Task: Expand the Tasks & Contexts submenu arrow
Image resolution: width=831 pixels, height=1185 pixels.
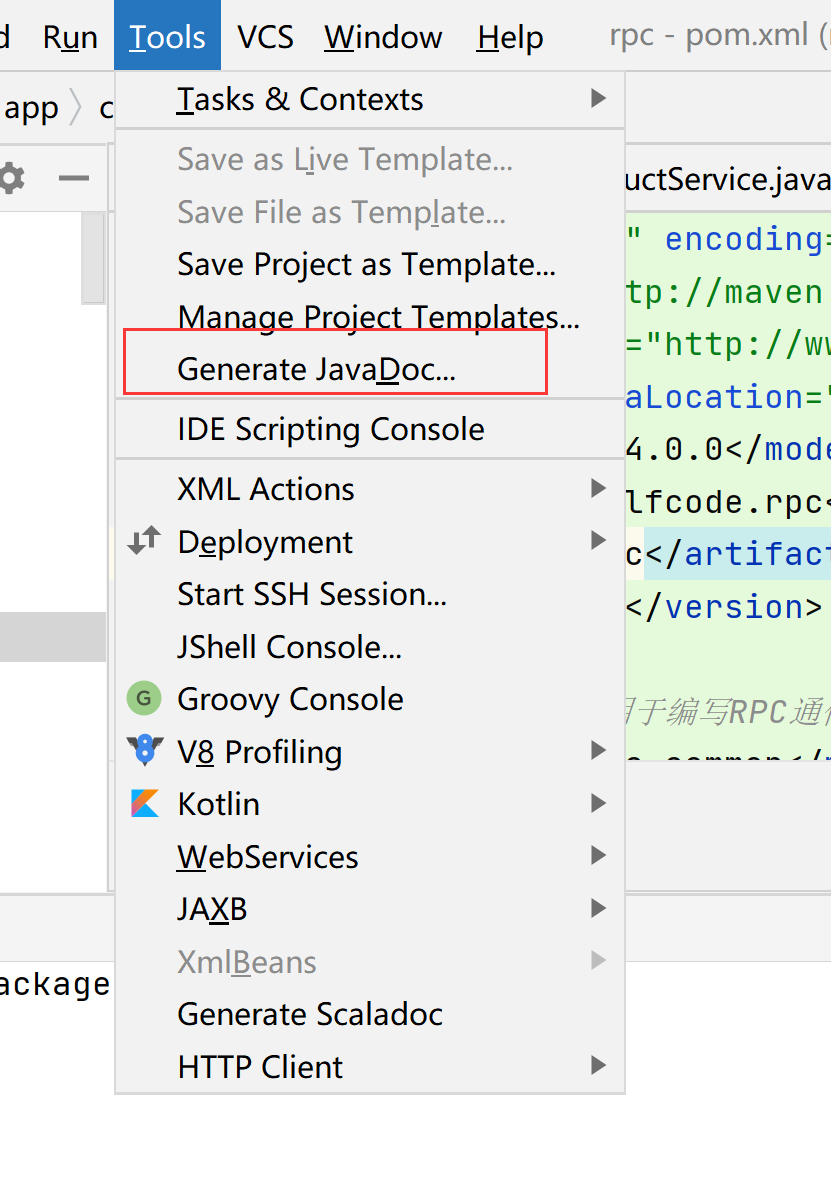Action: [598, 98]
